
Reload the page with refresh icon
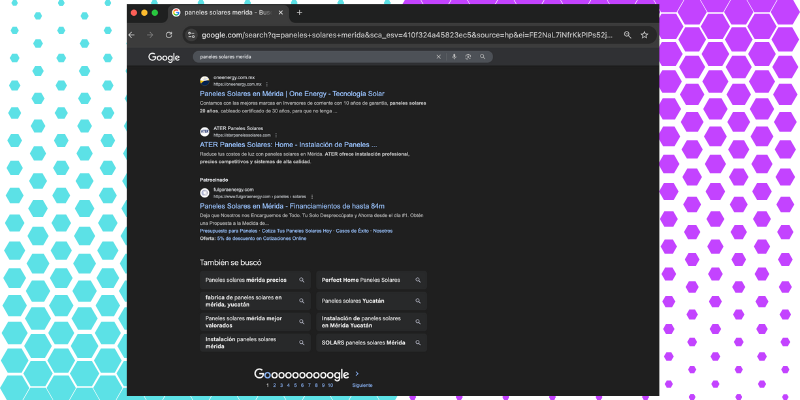169,34
